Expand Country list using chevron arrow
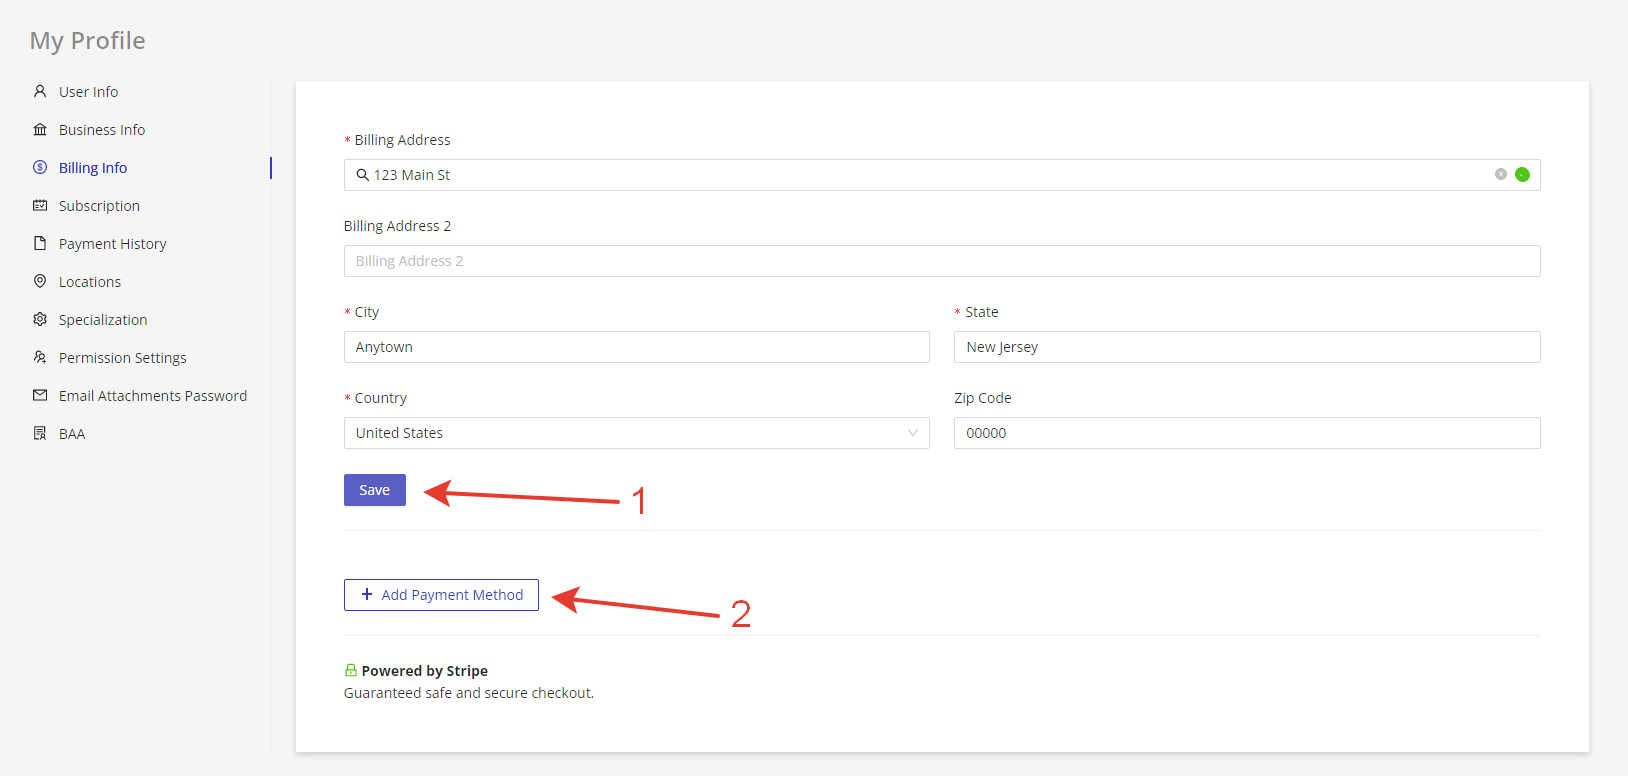Screen dimensions: 1628x776 (x=912, y=433)
